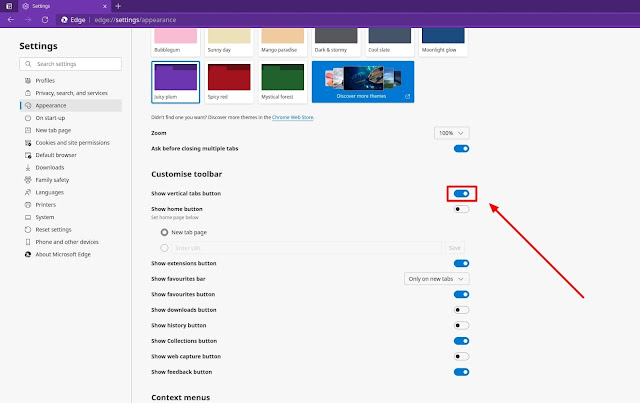
Task: Pick the Sunny day theme
Action: (229, 41)
